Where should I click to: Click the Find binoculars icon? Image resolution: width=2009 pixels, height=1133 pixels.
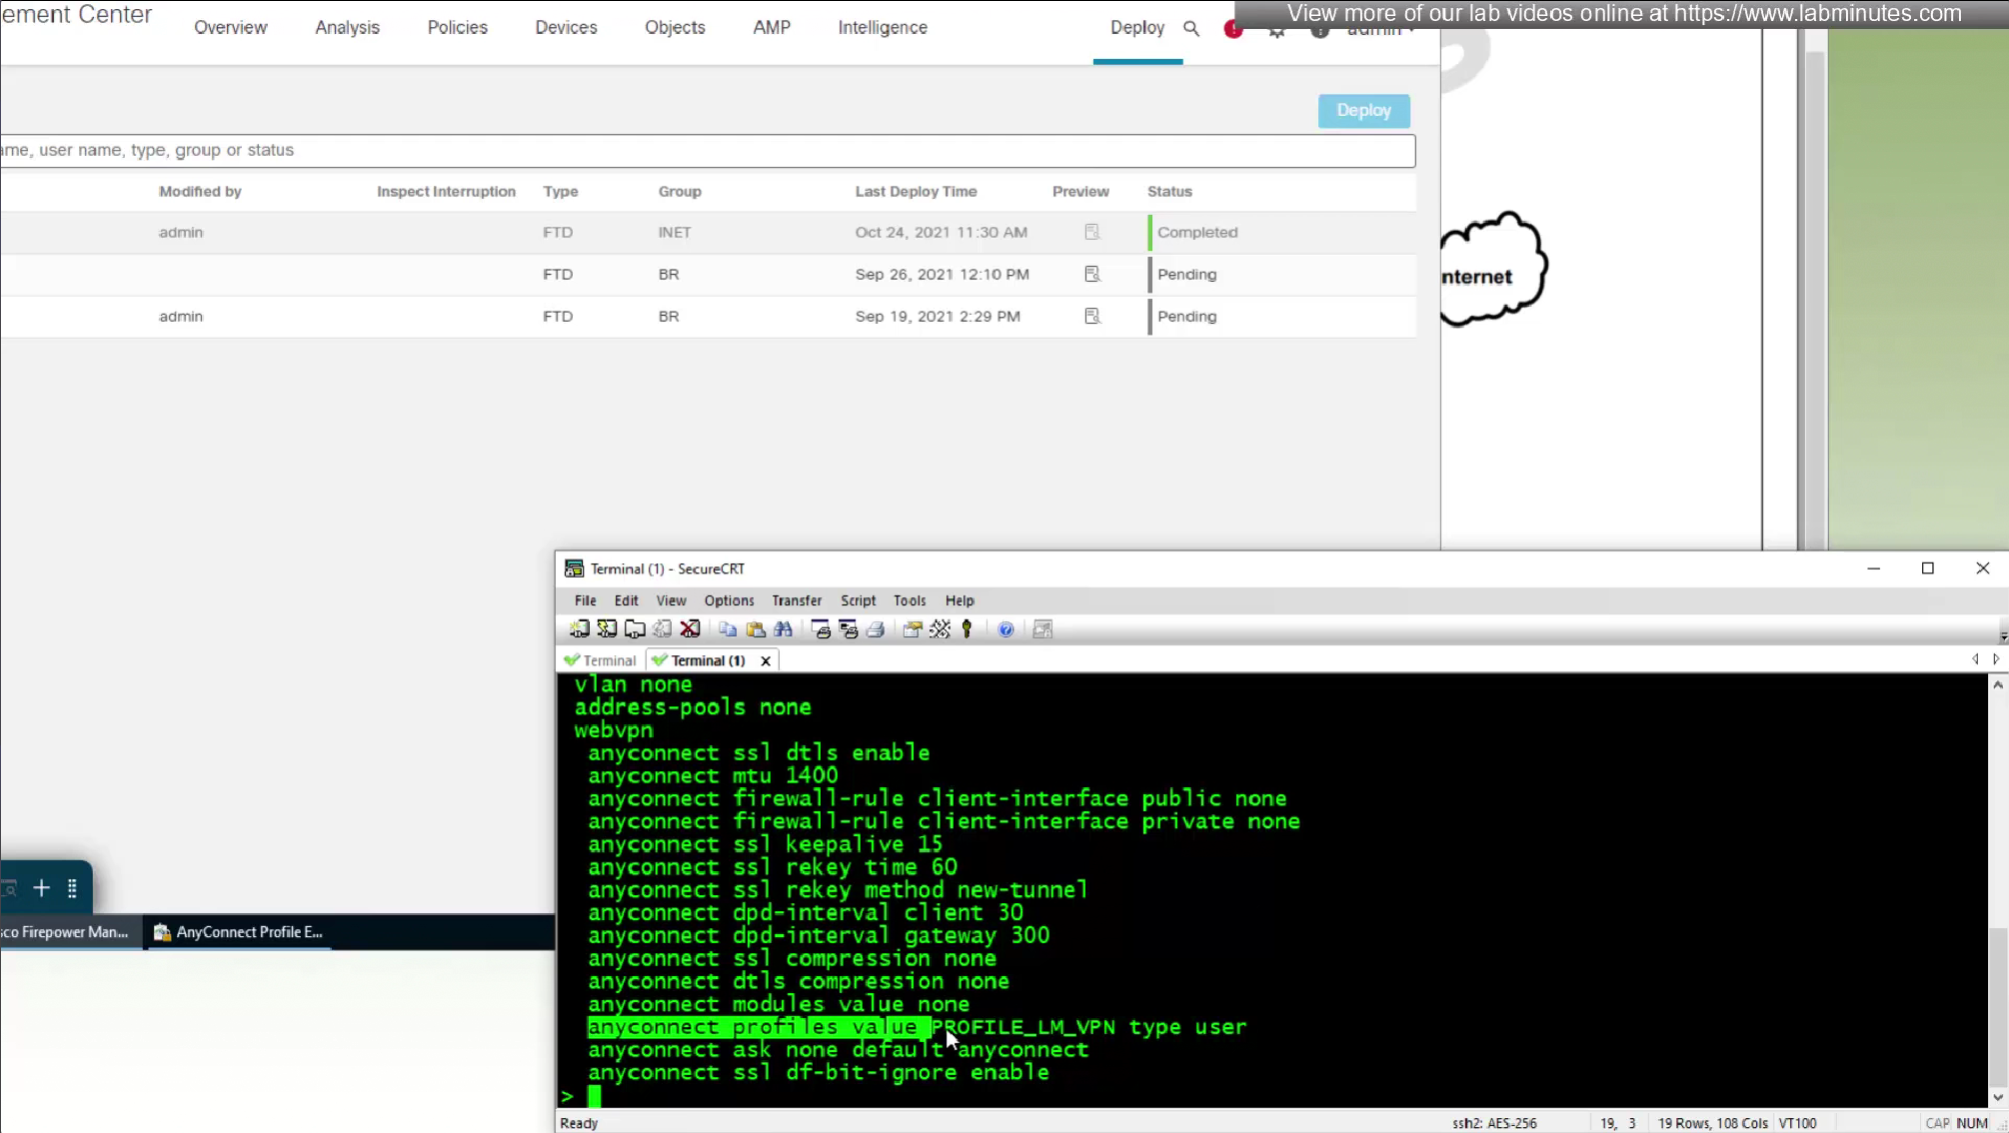pos(783,629)
